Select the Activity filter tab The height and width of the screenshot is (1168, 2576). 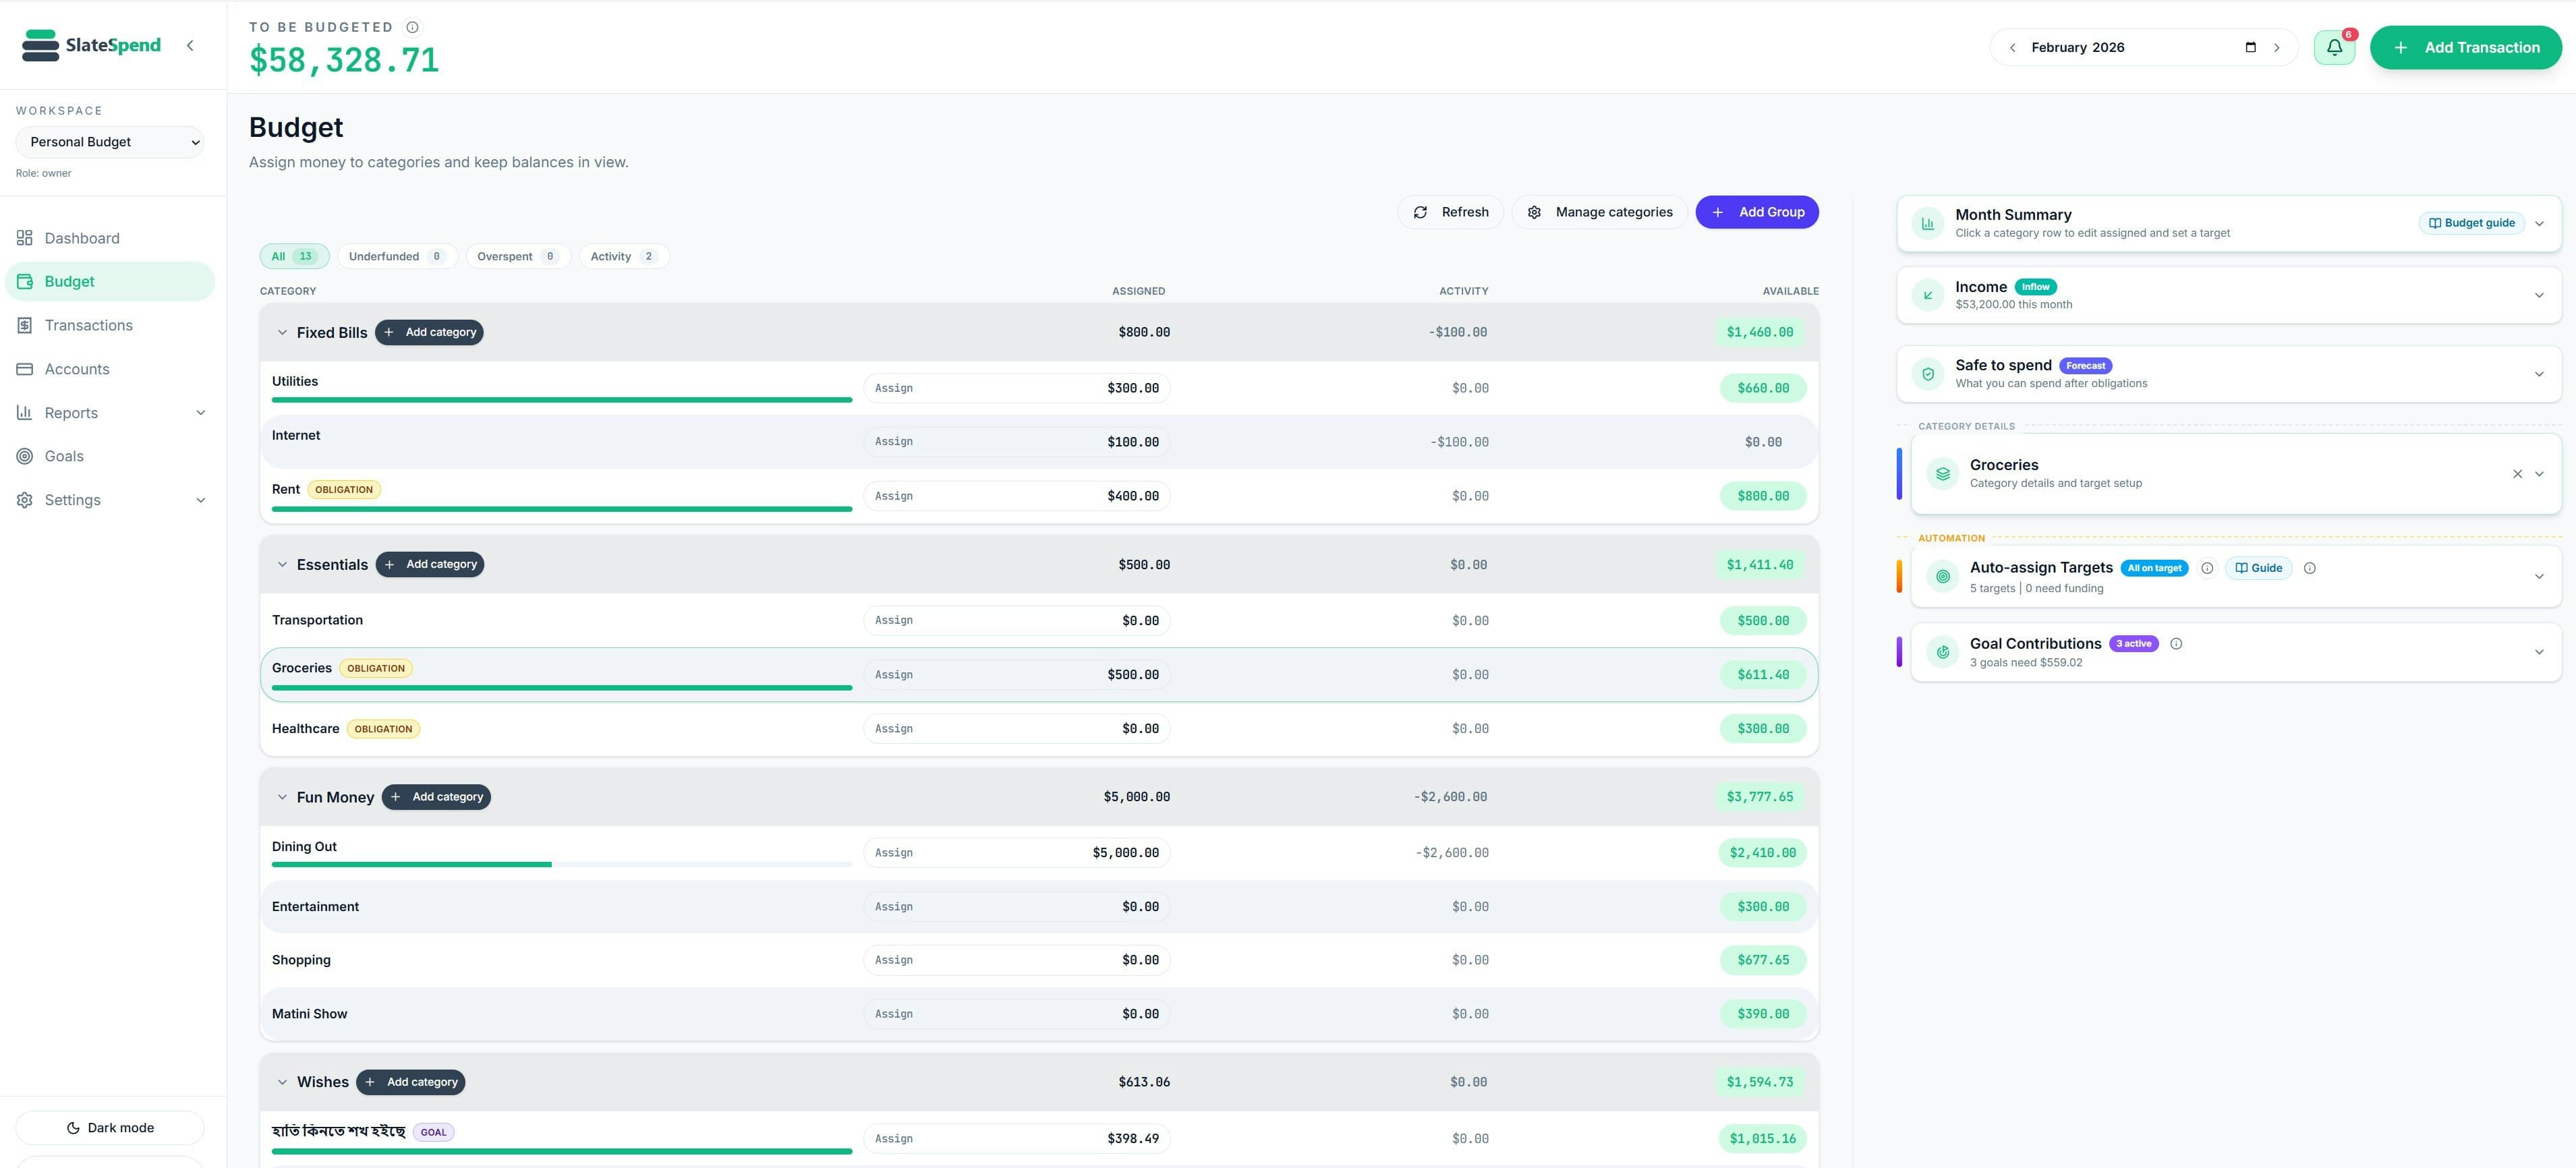pyautogui.click(x=623, y=256)
